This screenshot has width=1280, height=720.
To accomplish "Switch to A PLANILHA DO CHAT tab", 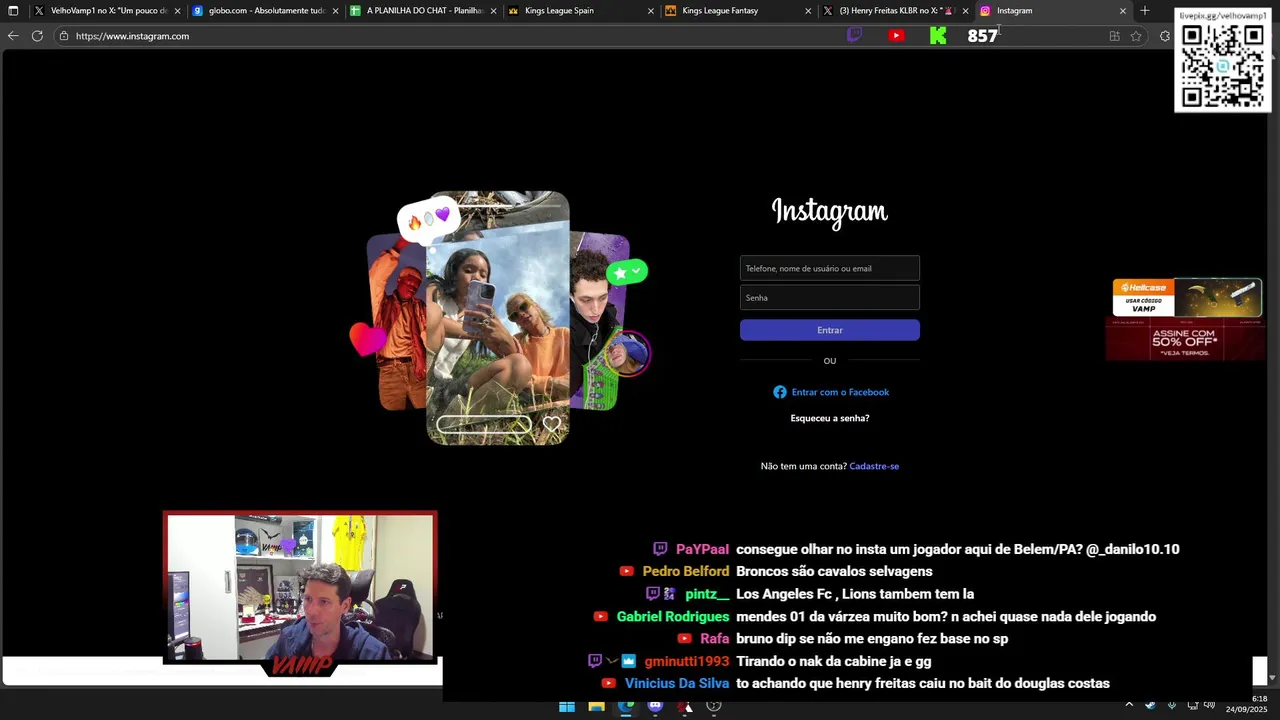I will pos(423,11).
